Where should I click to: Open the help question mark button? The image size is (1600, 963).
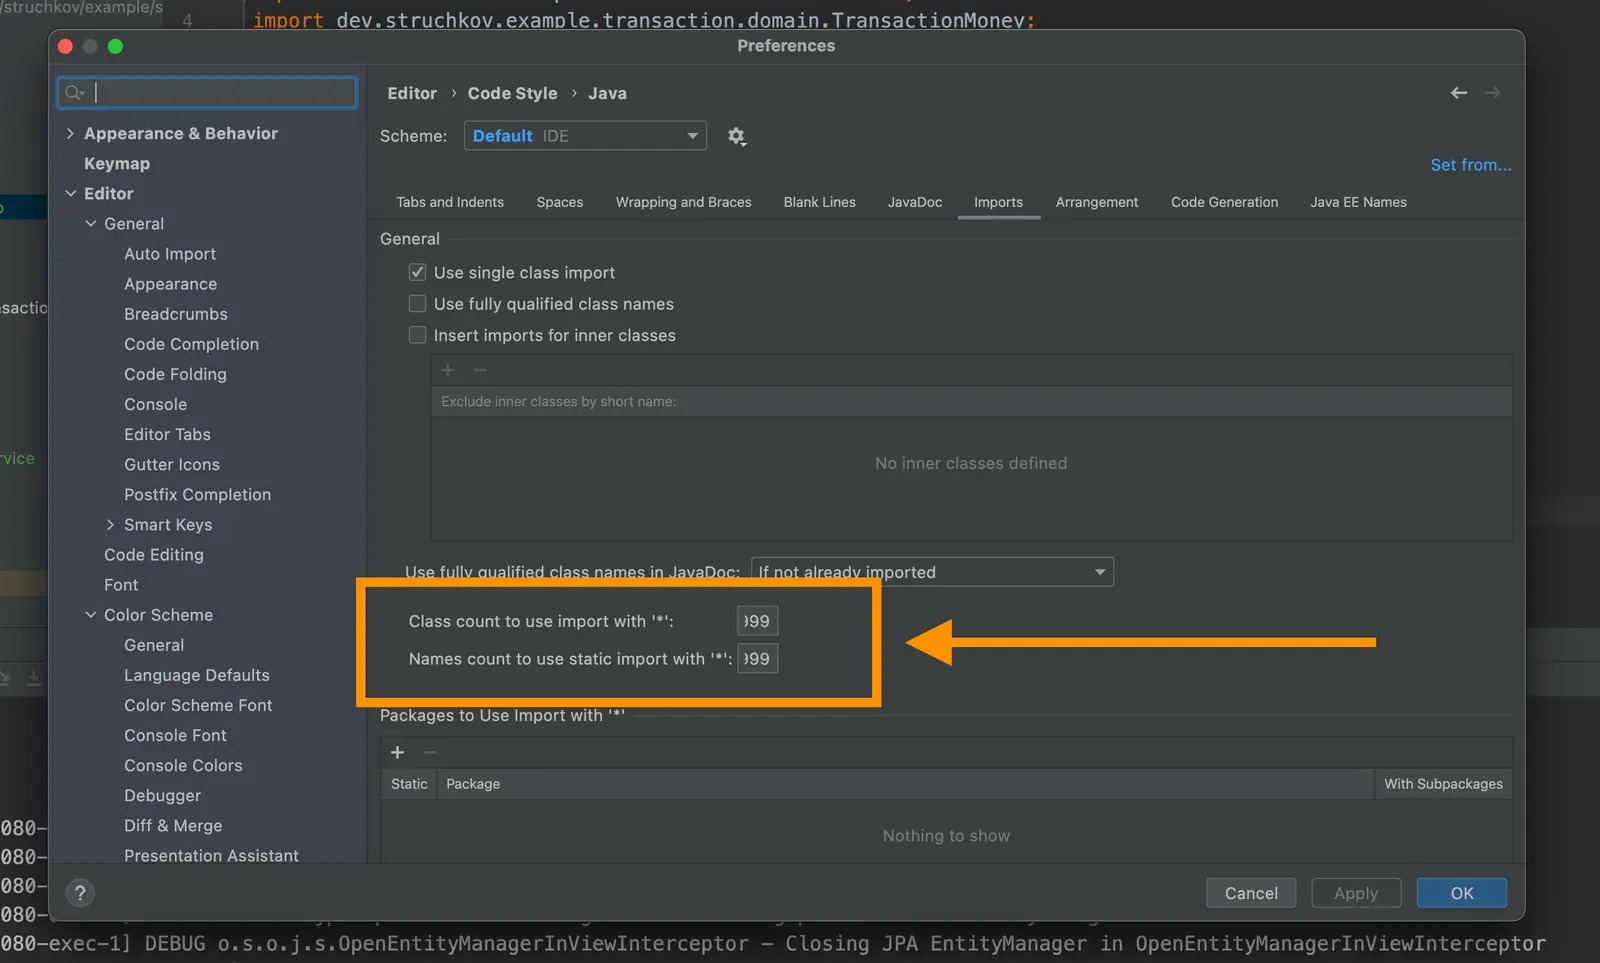click(x=80, y=893)
